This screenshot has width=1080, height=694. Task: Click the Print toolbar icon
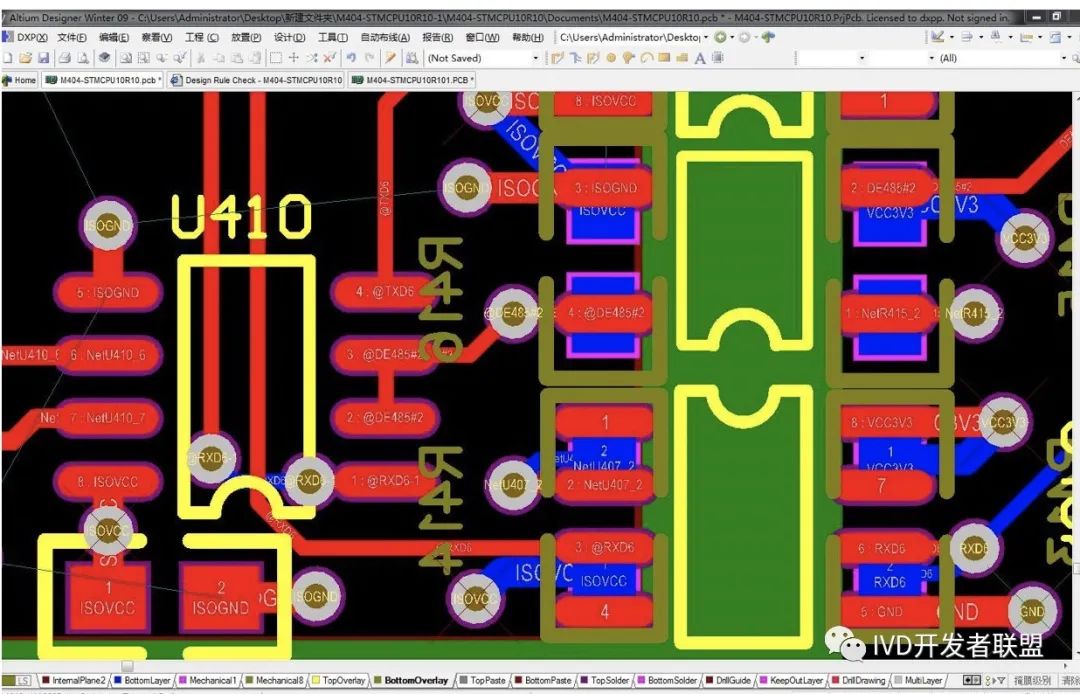coord(65,58)
